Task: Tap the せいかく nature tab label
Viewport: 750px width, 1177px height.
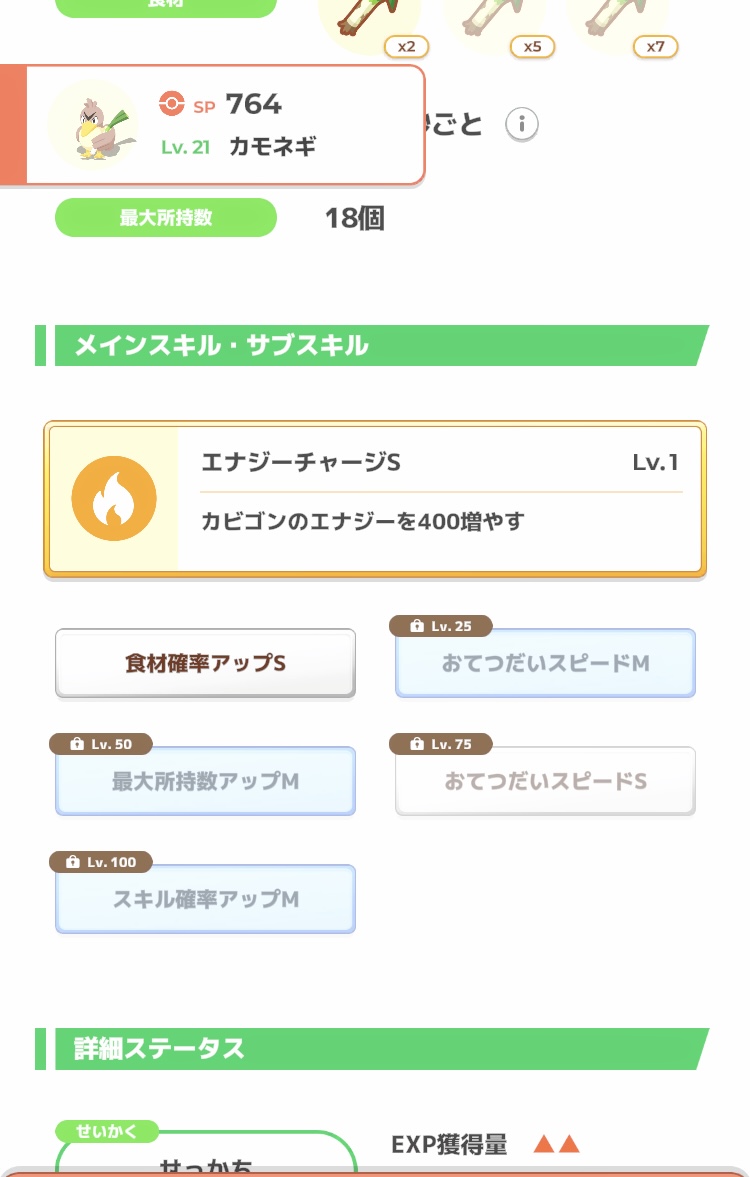Action: tap(106, 1132)
